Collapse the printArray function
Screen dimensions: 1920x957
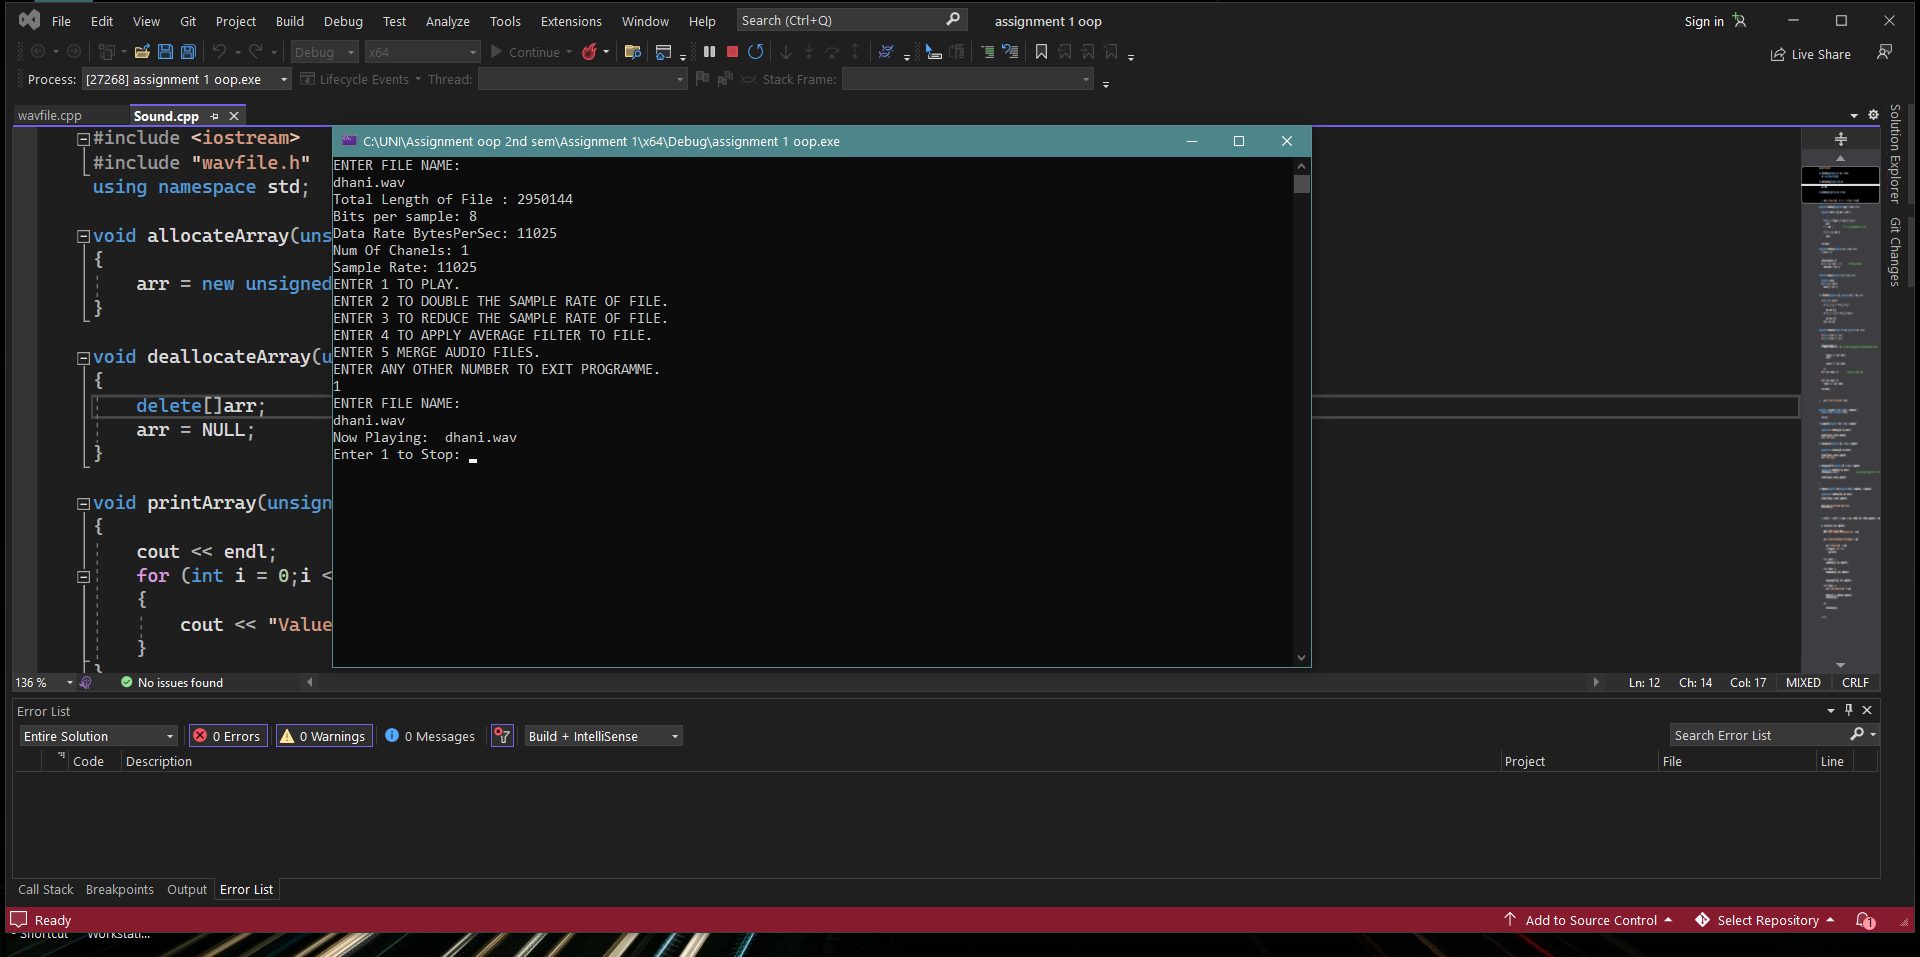[84, 504]
